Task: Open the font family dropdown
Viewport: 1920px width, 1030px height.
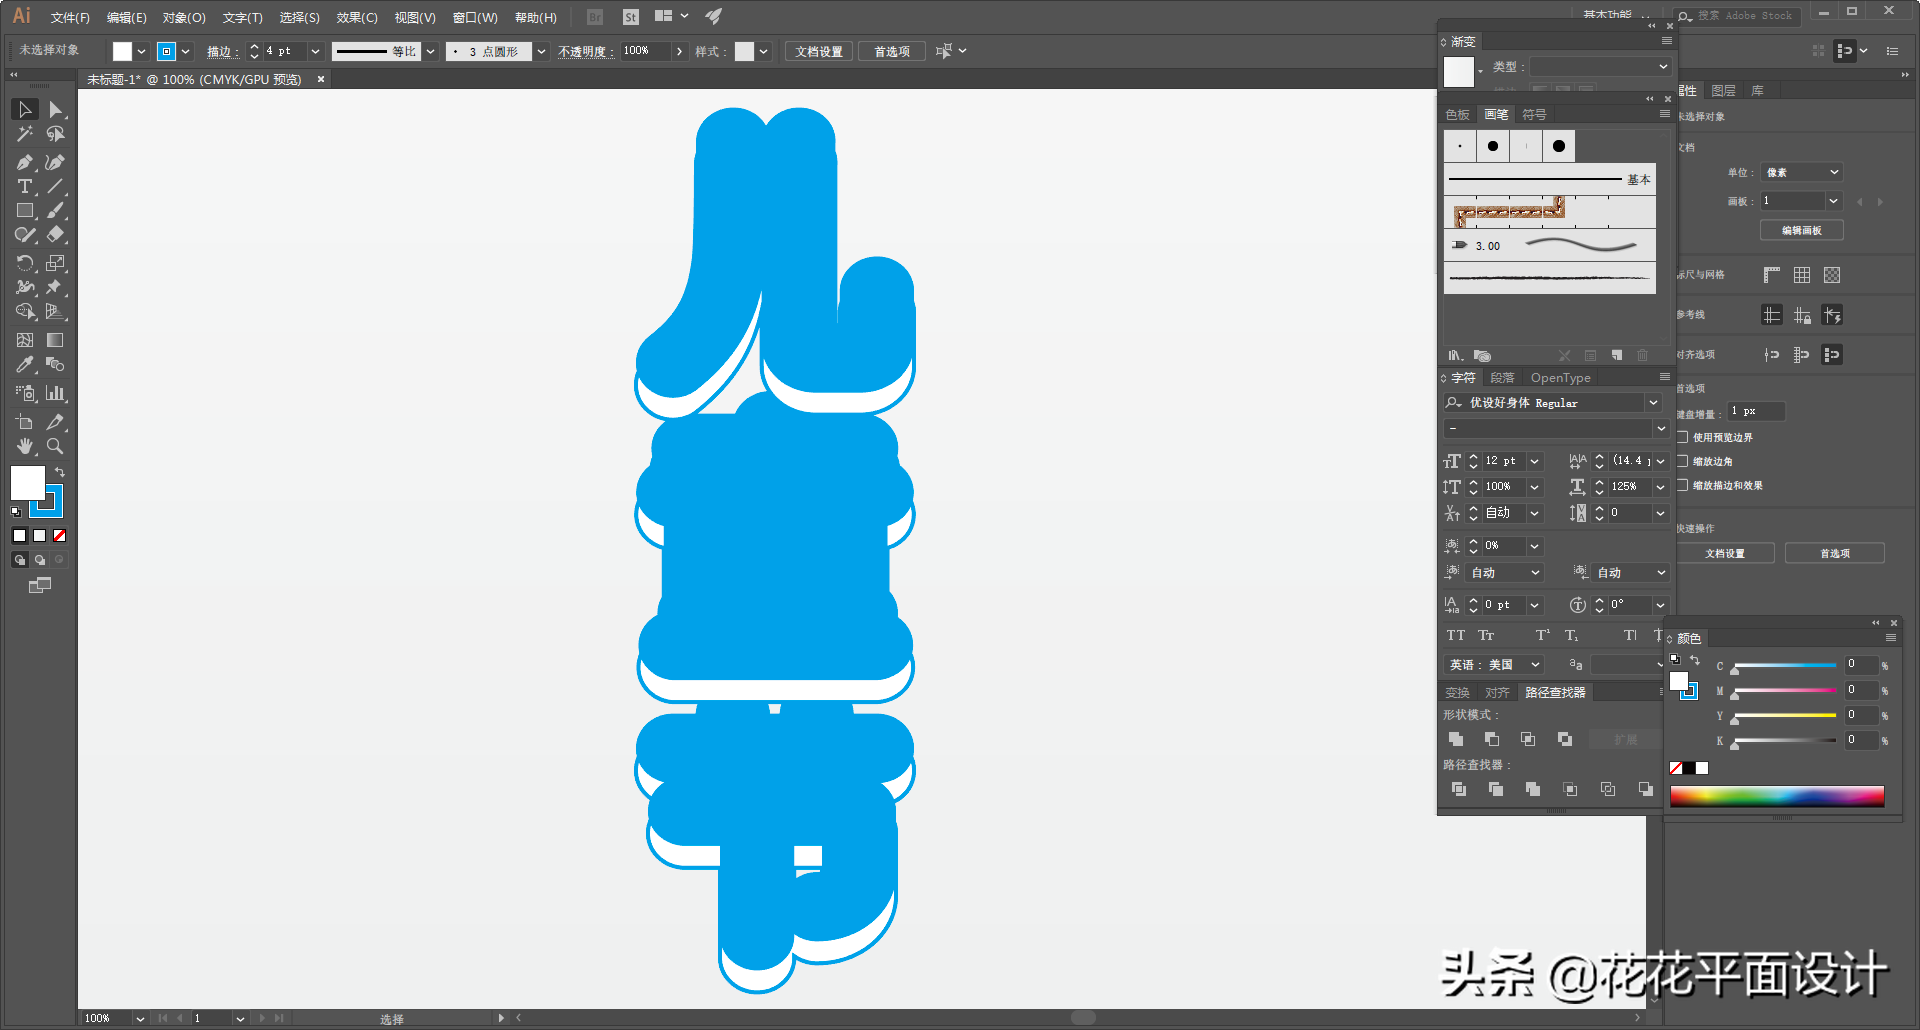Action: click(1653, 403)
